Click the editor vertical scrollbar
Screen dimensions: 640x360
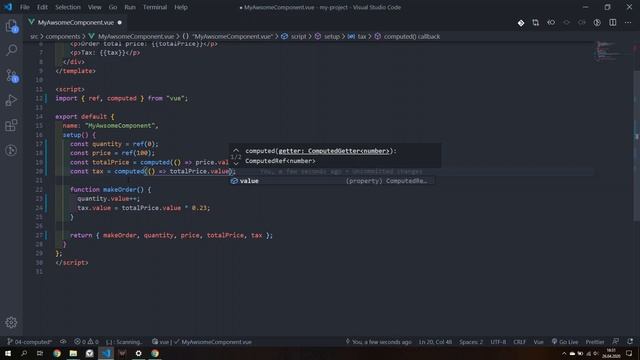point(636,146)
